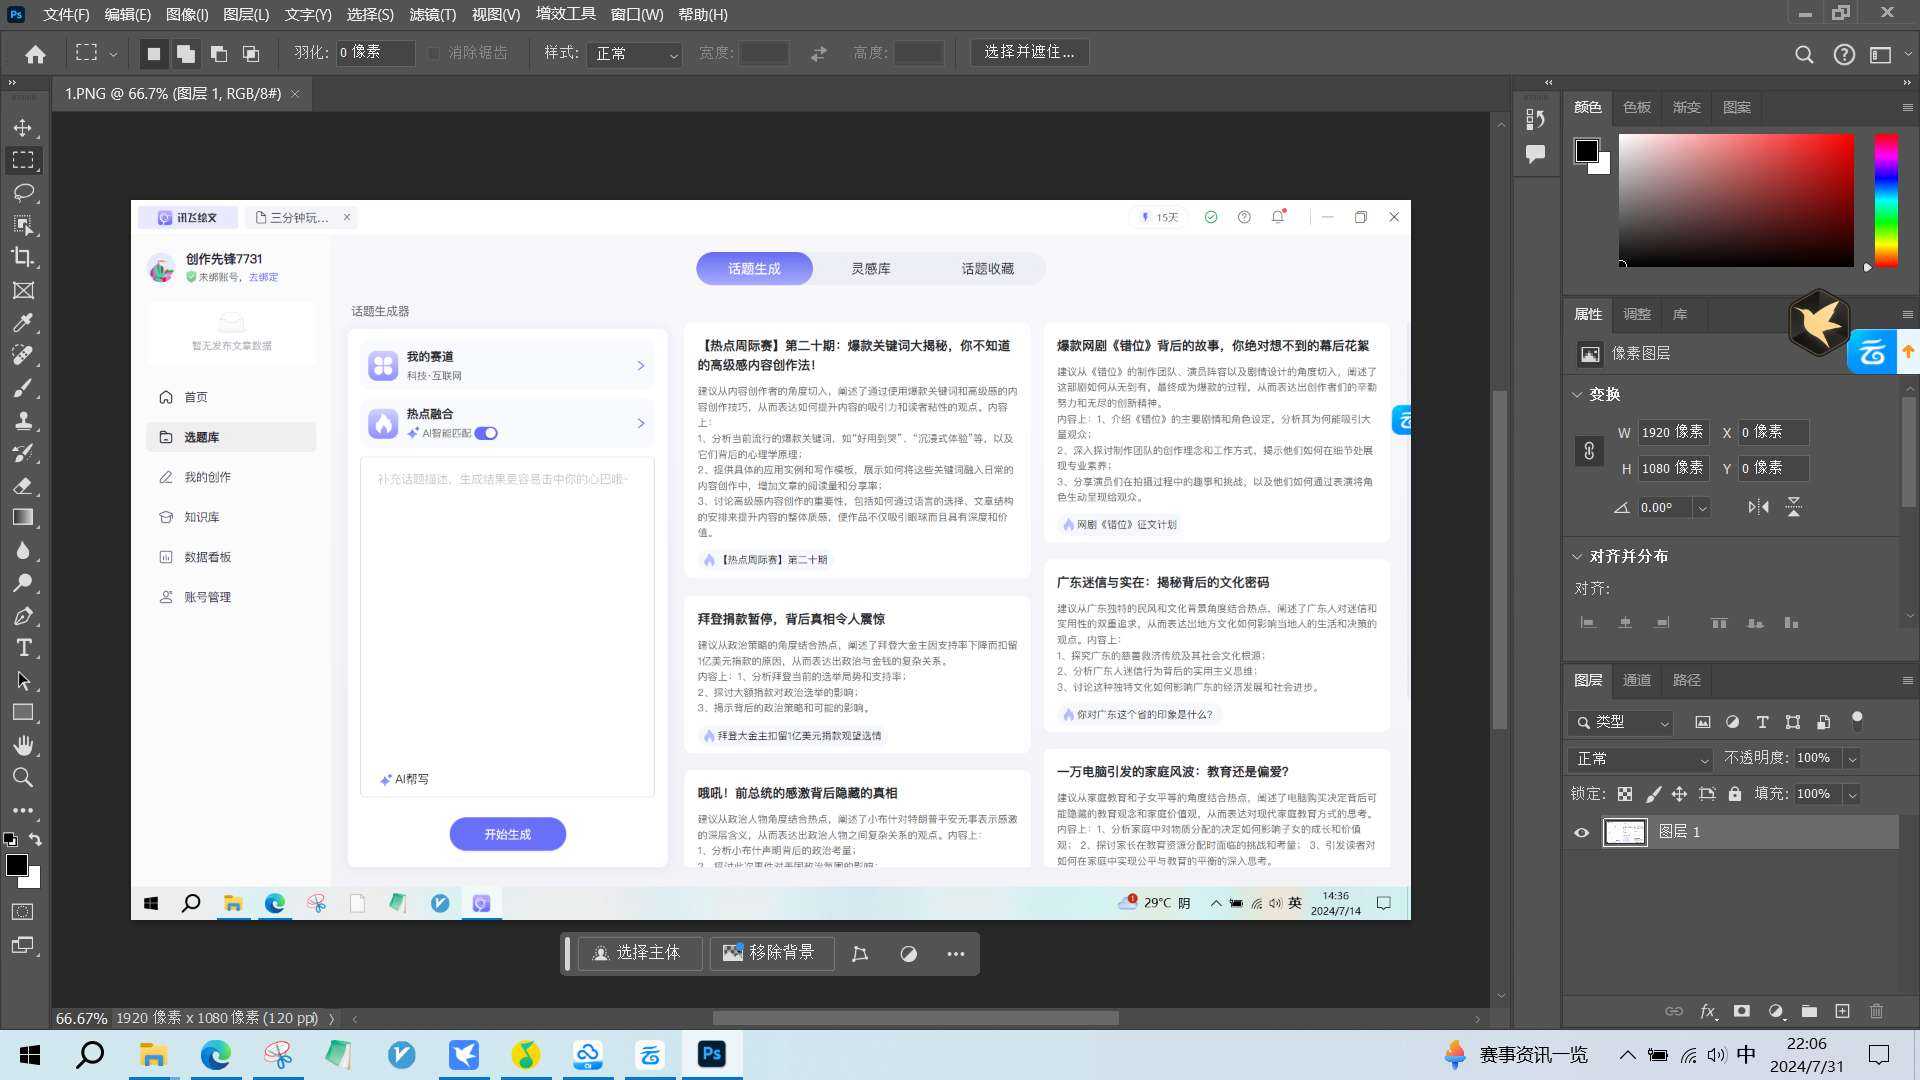Image resolution: width=1920 pixels, height=1080 pixels.
Task: Select the Eraser tool
Action: pyautogui.click(x=23, y=485)
